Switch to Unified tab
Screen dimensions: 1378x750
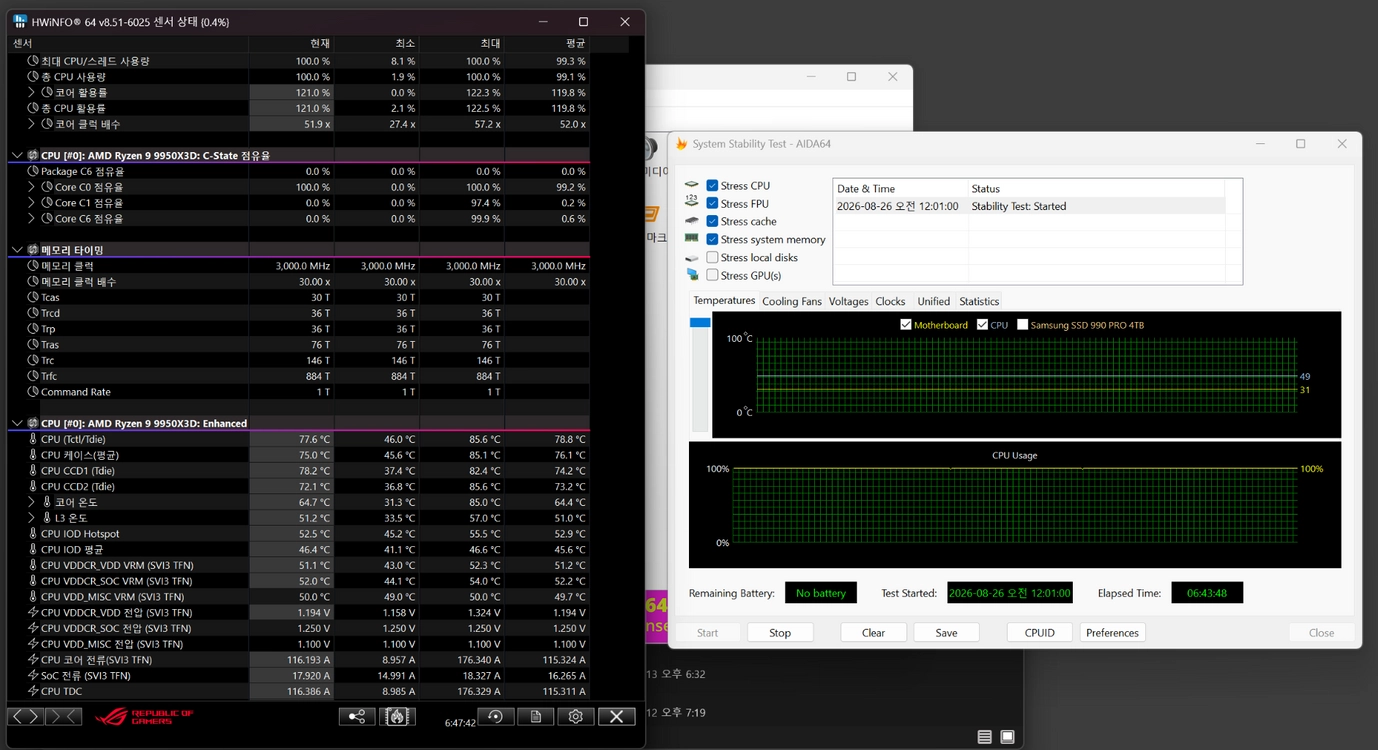click(933, 301)
